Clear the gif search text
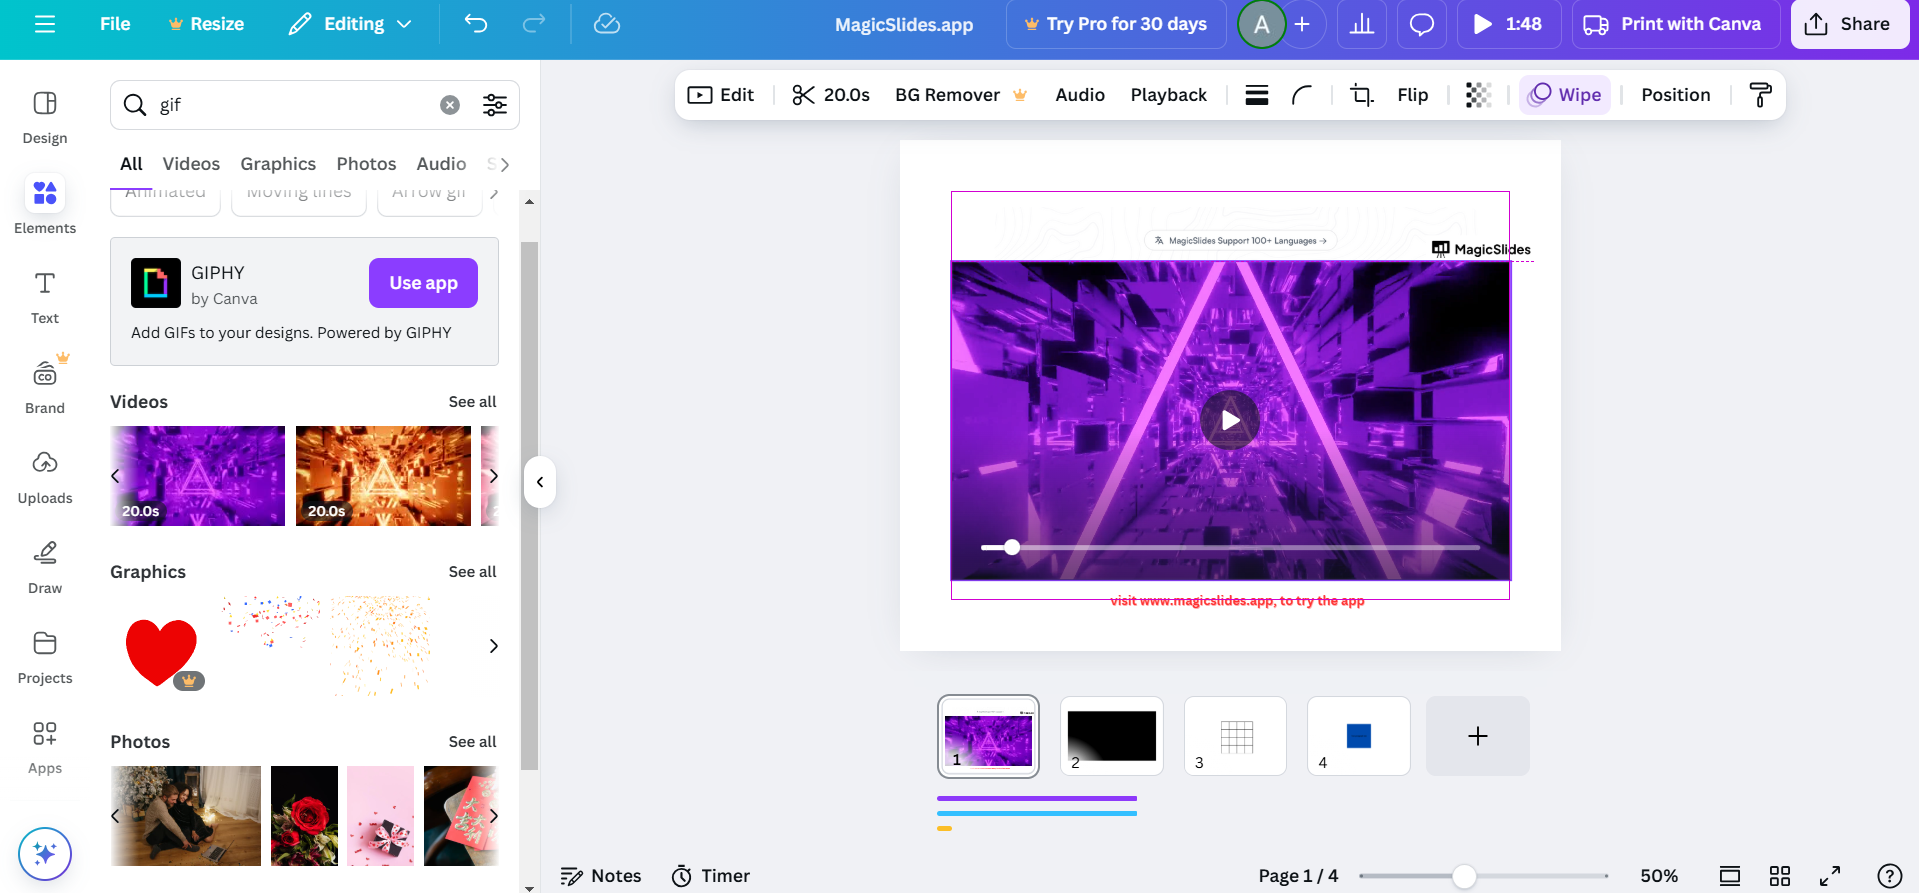This screenshot has height=893, width=1919. (x=450, y=105)
